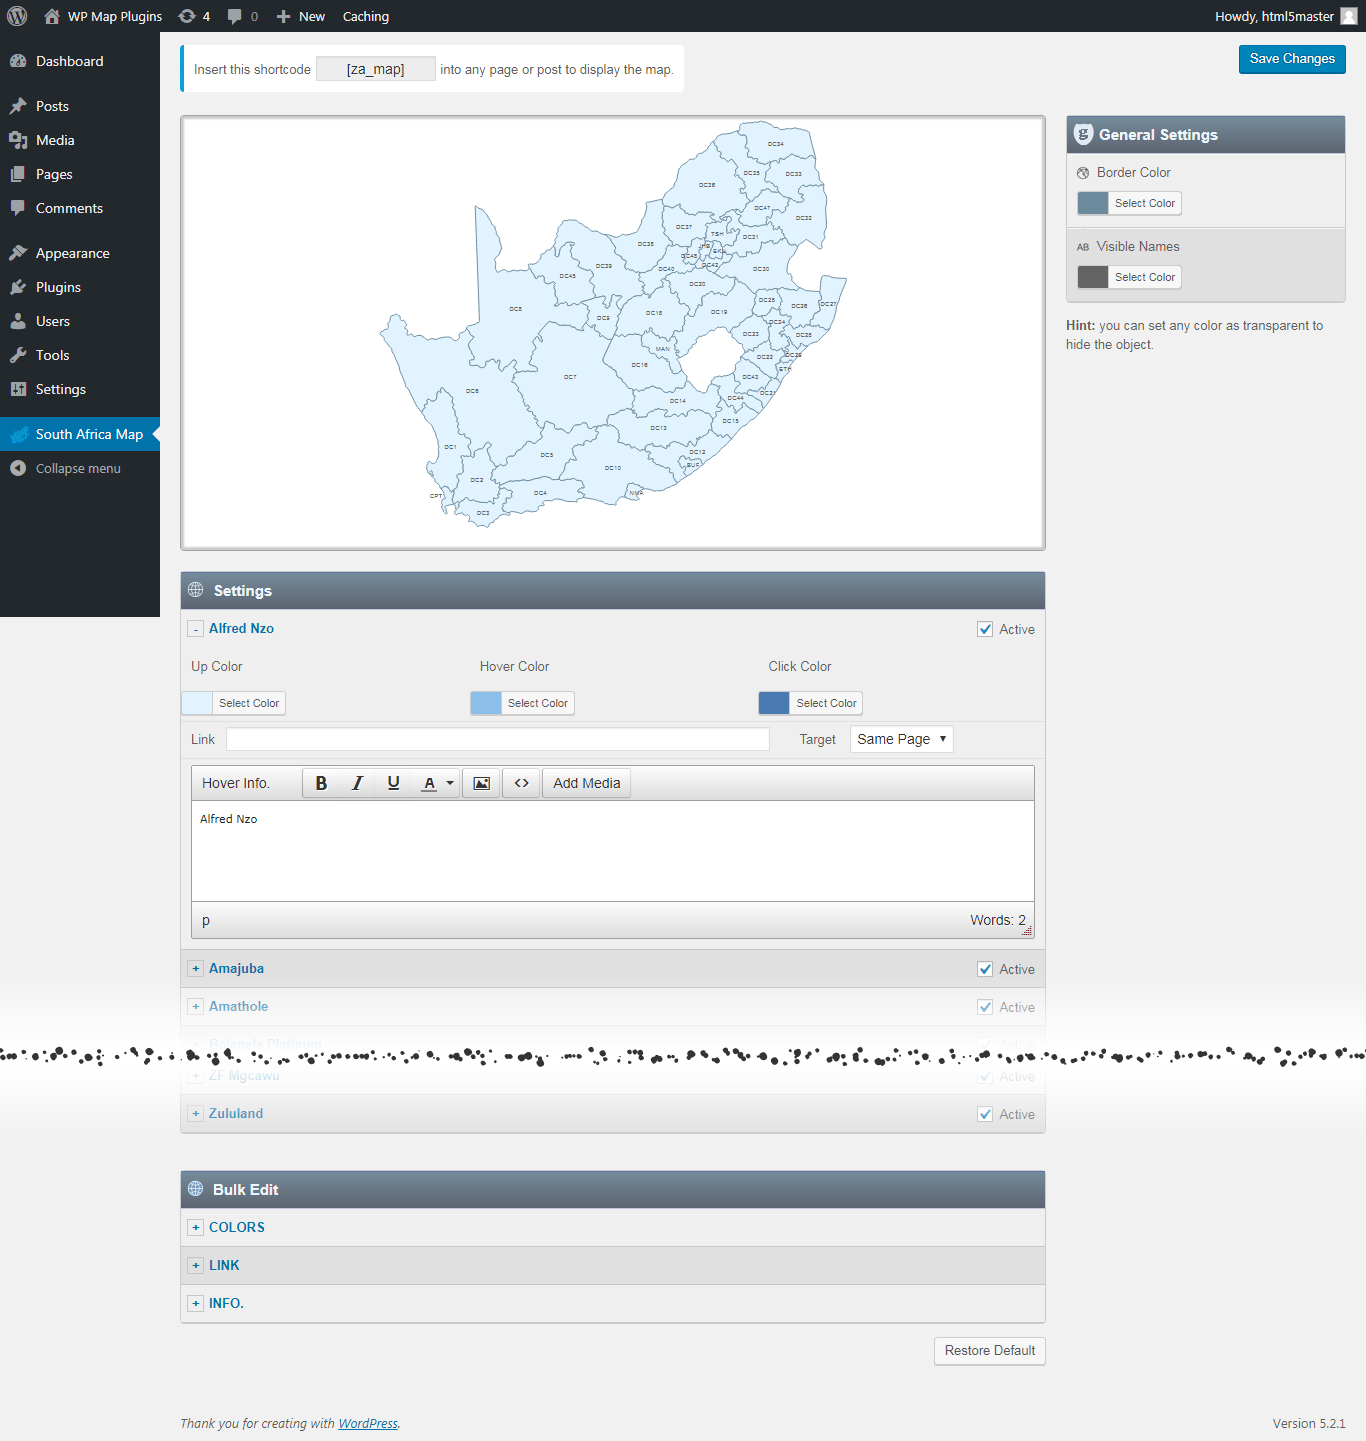
Task: Expand the Bulk Edit INFO. section
Action: coord(196,1304)
